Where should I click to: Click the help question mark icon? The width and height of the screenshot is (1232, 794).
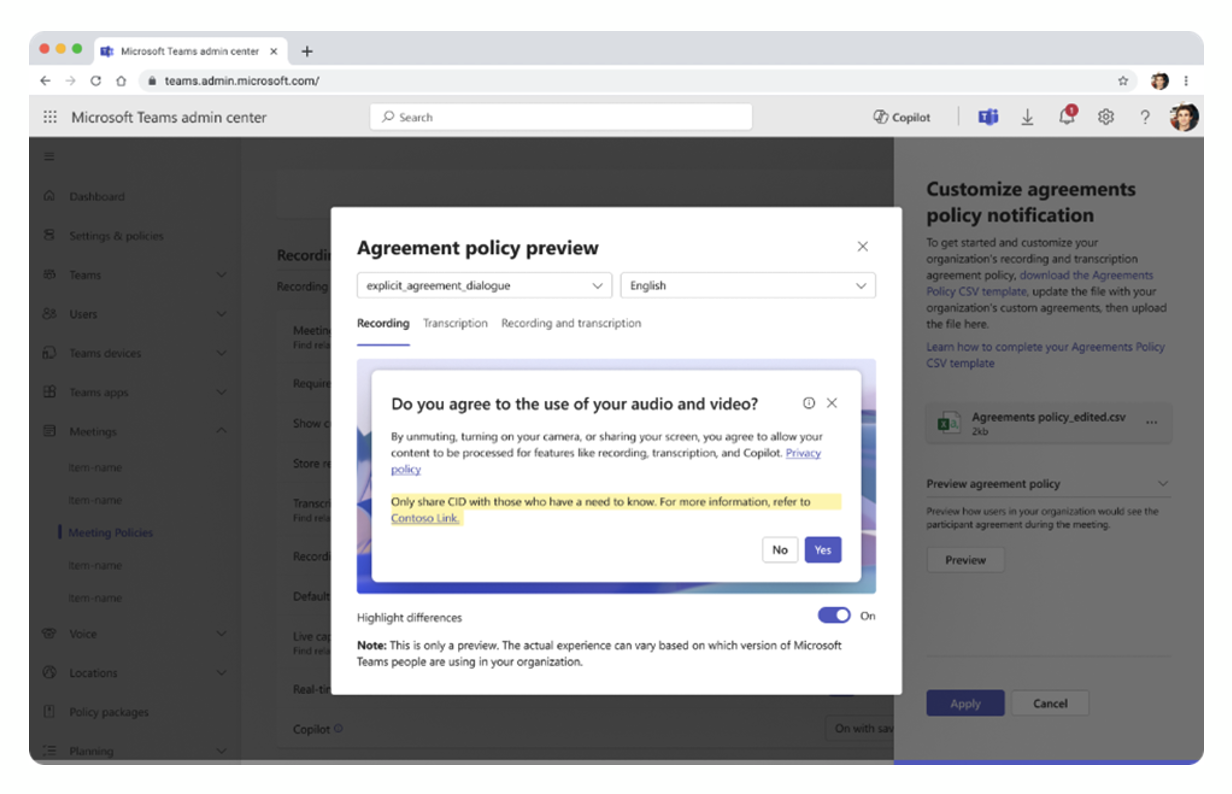[x=1145, y=117]
